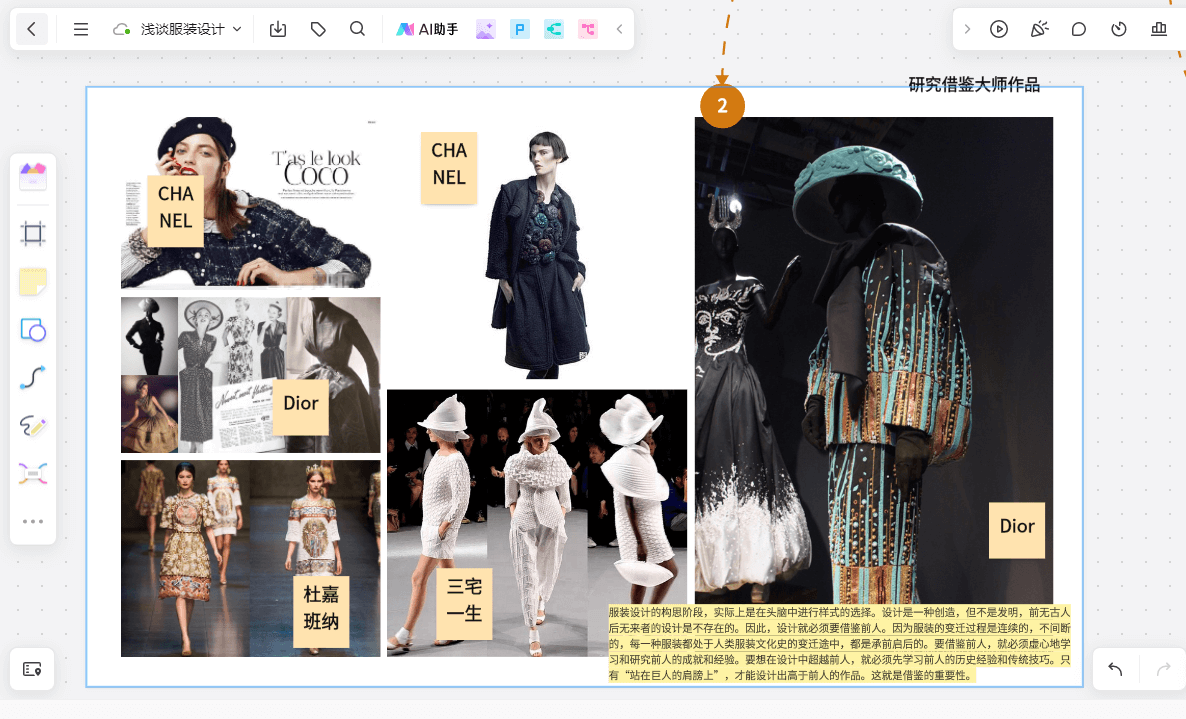Select the mind map node tool
Viewport: 1186px width, 719px height.
tap(33, 474)
